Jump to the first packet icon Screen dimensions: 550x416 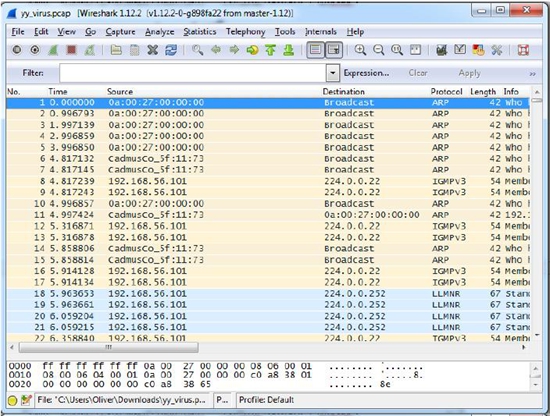270,50
